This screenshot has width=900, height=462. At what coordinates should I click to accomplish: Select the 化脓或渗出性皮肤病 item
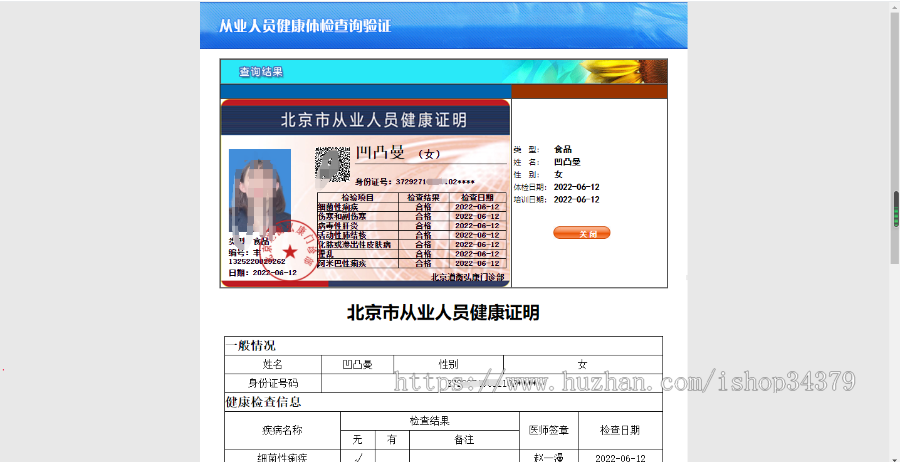(x=354, y=244)
